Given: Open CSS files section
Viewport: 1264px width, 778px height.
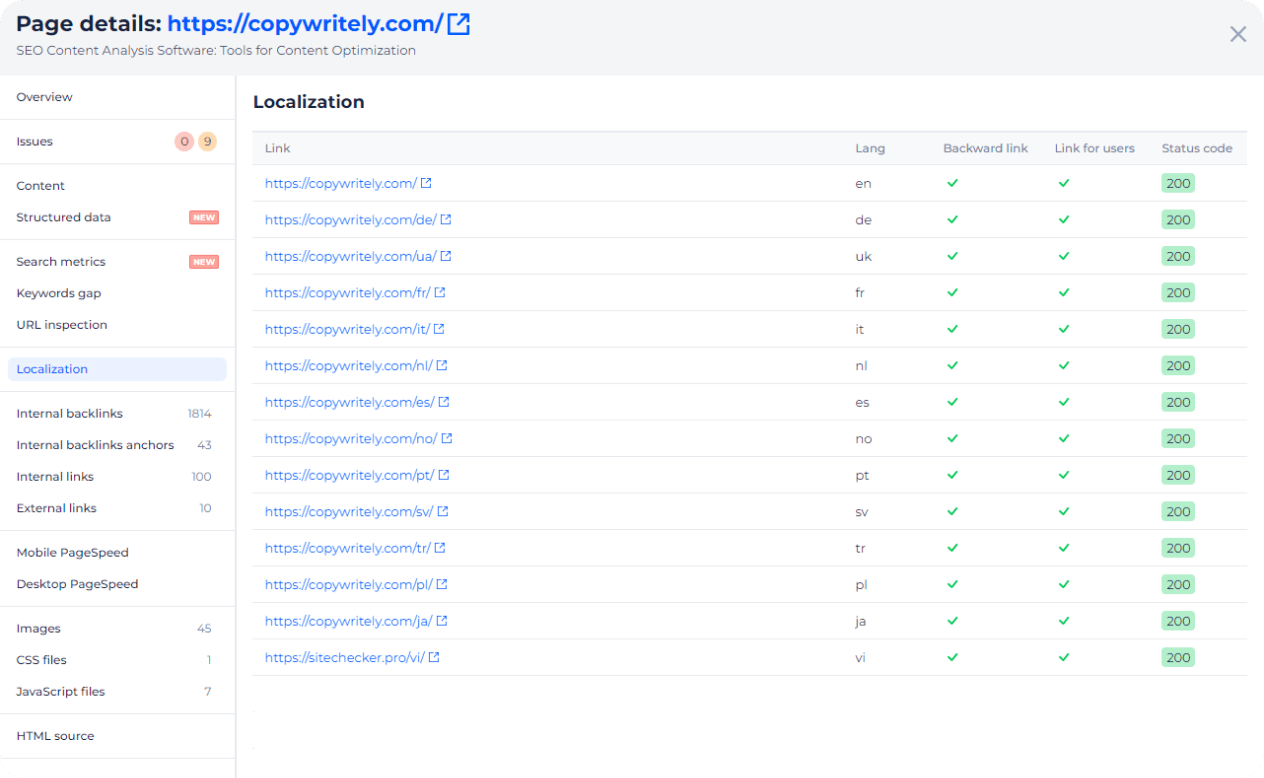Looking at the screenshot, I should coord(42,660).
